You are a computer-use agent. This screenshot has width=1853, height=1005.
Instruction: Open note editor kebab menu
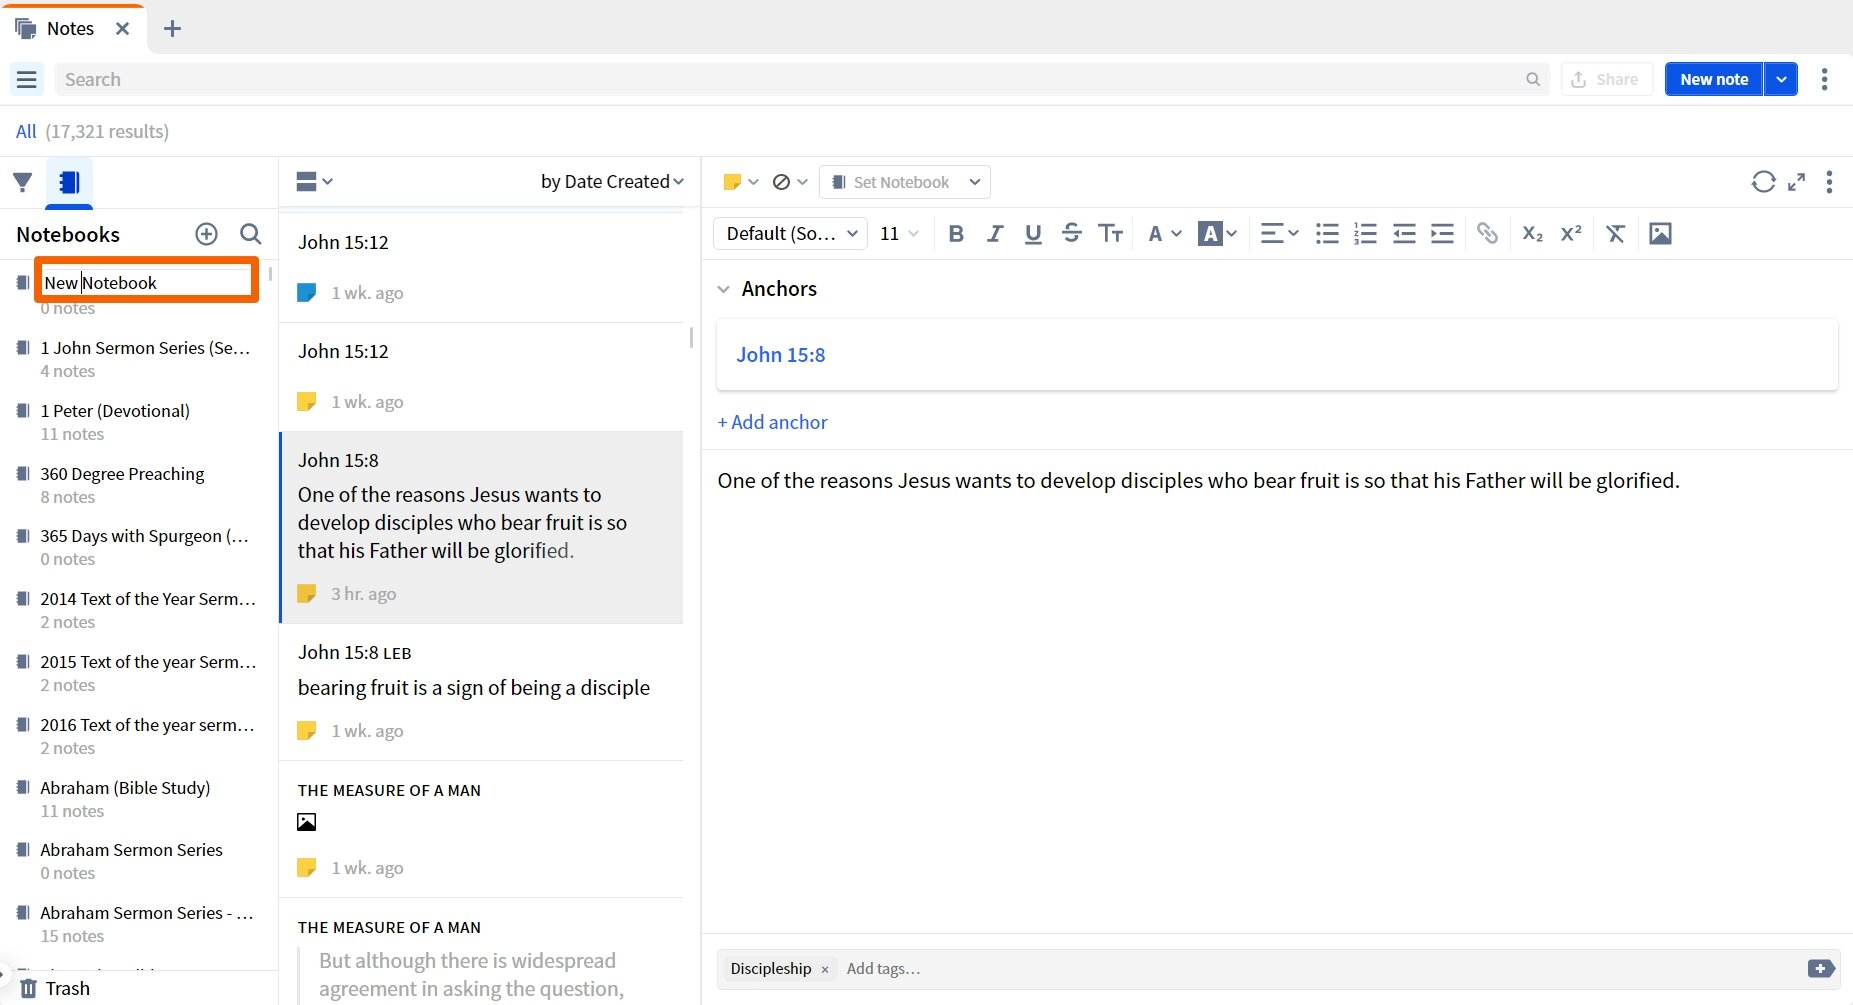1829,182
